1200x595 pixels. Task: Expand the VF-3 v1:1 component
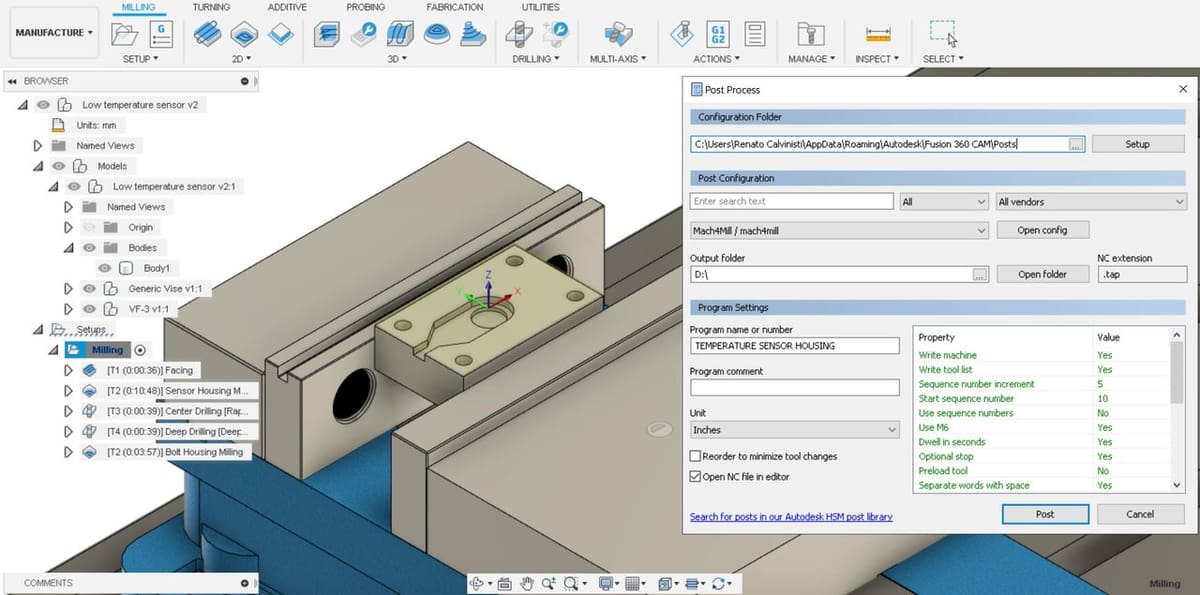coord(69,309)
